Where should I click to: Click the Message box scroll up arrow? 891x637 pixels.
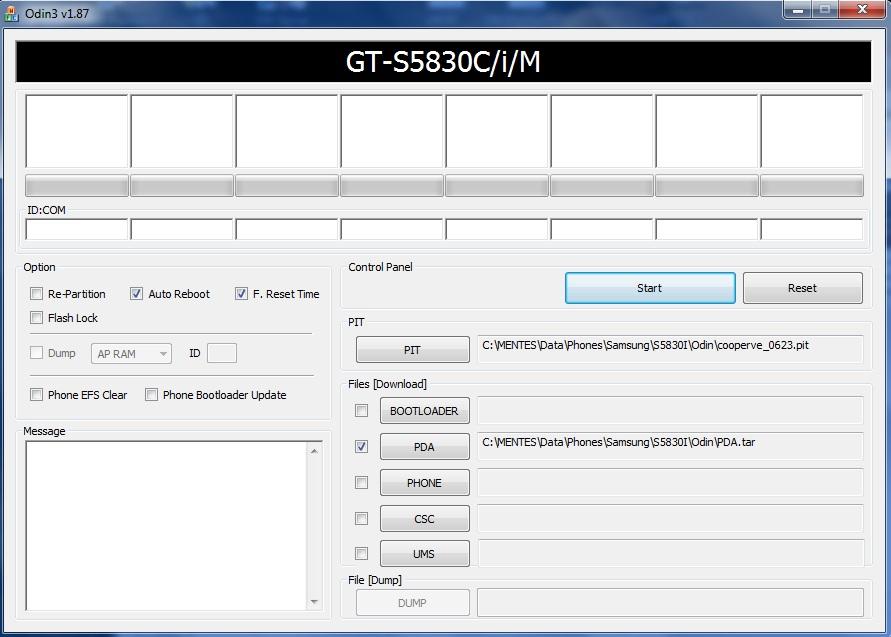click(314, 451)
